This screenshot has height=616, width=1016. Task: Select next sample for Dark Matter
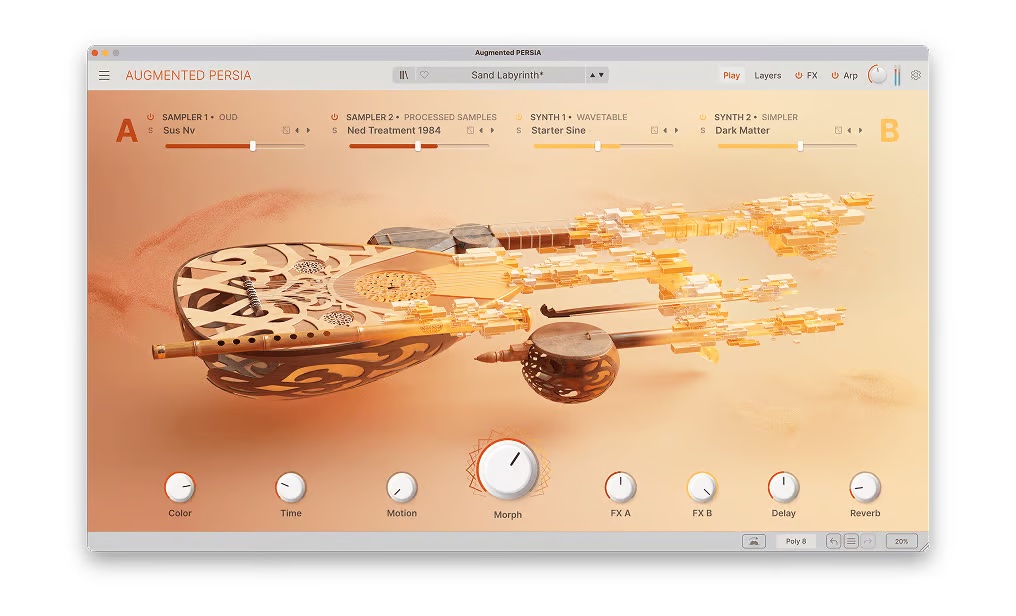860,131
